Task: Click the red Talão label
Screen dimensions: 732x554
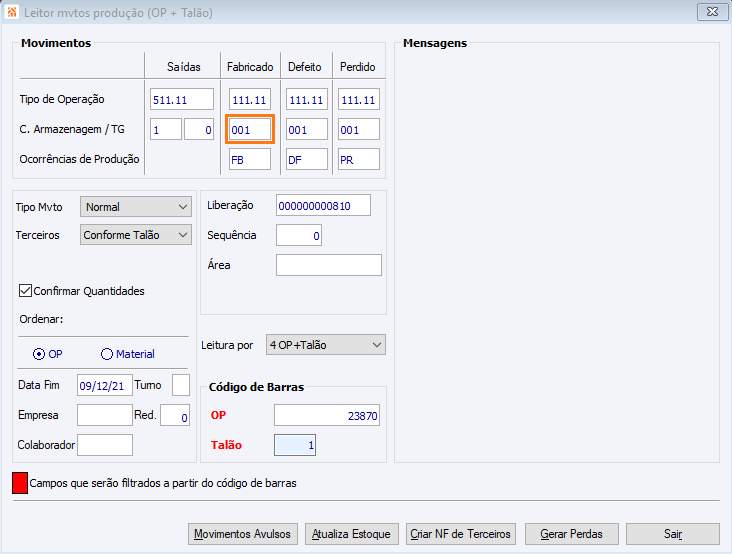Action: 226,445
